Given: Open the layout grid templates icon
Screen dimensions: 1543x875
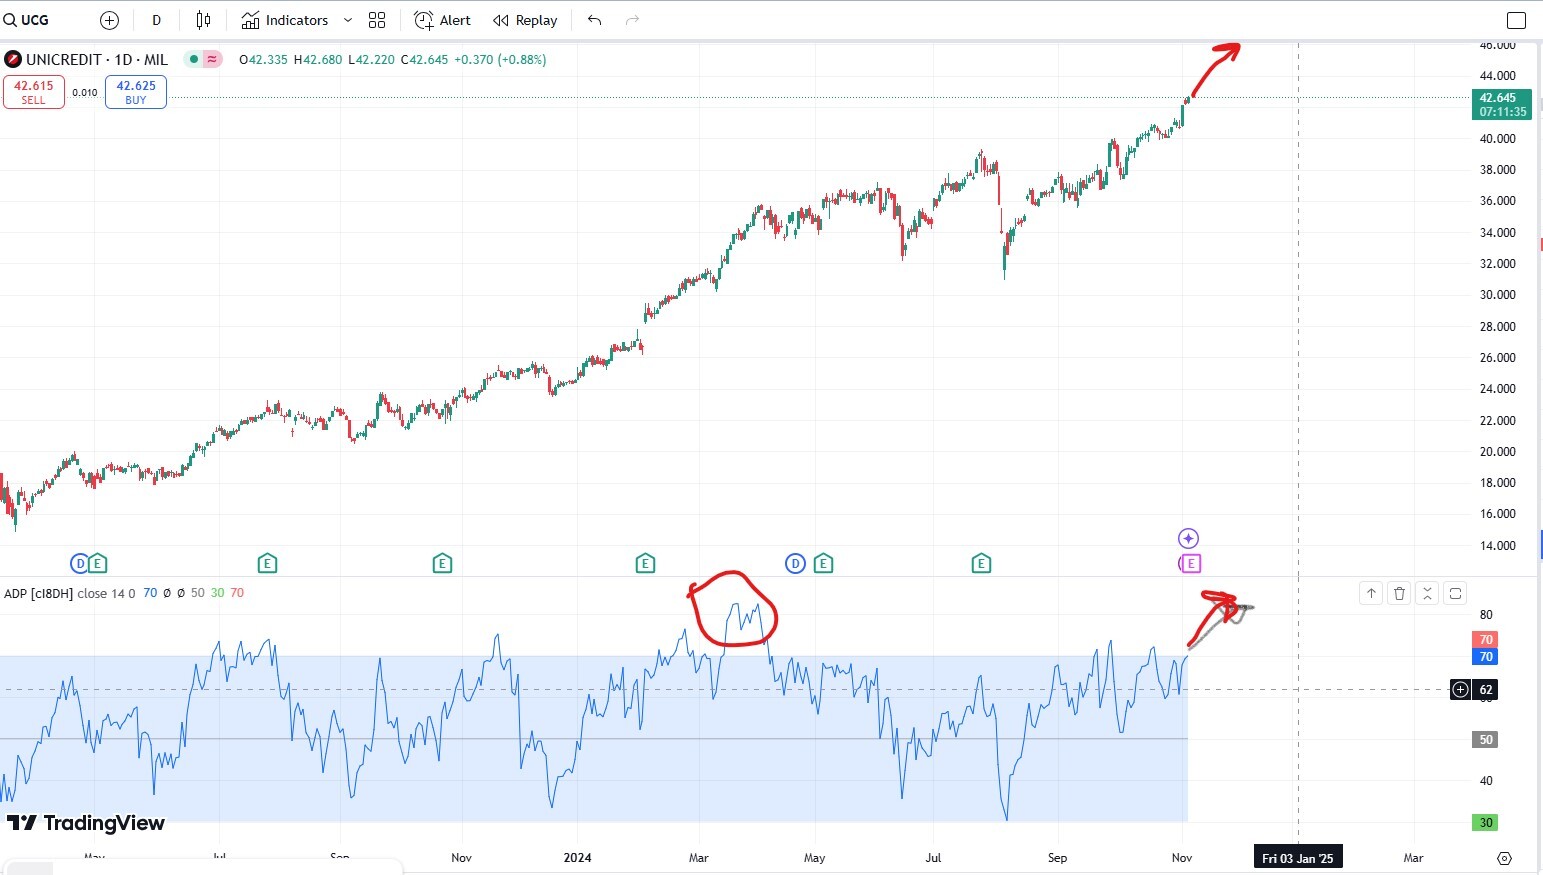Looking at the screenshot, I should 377,20.
